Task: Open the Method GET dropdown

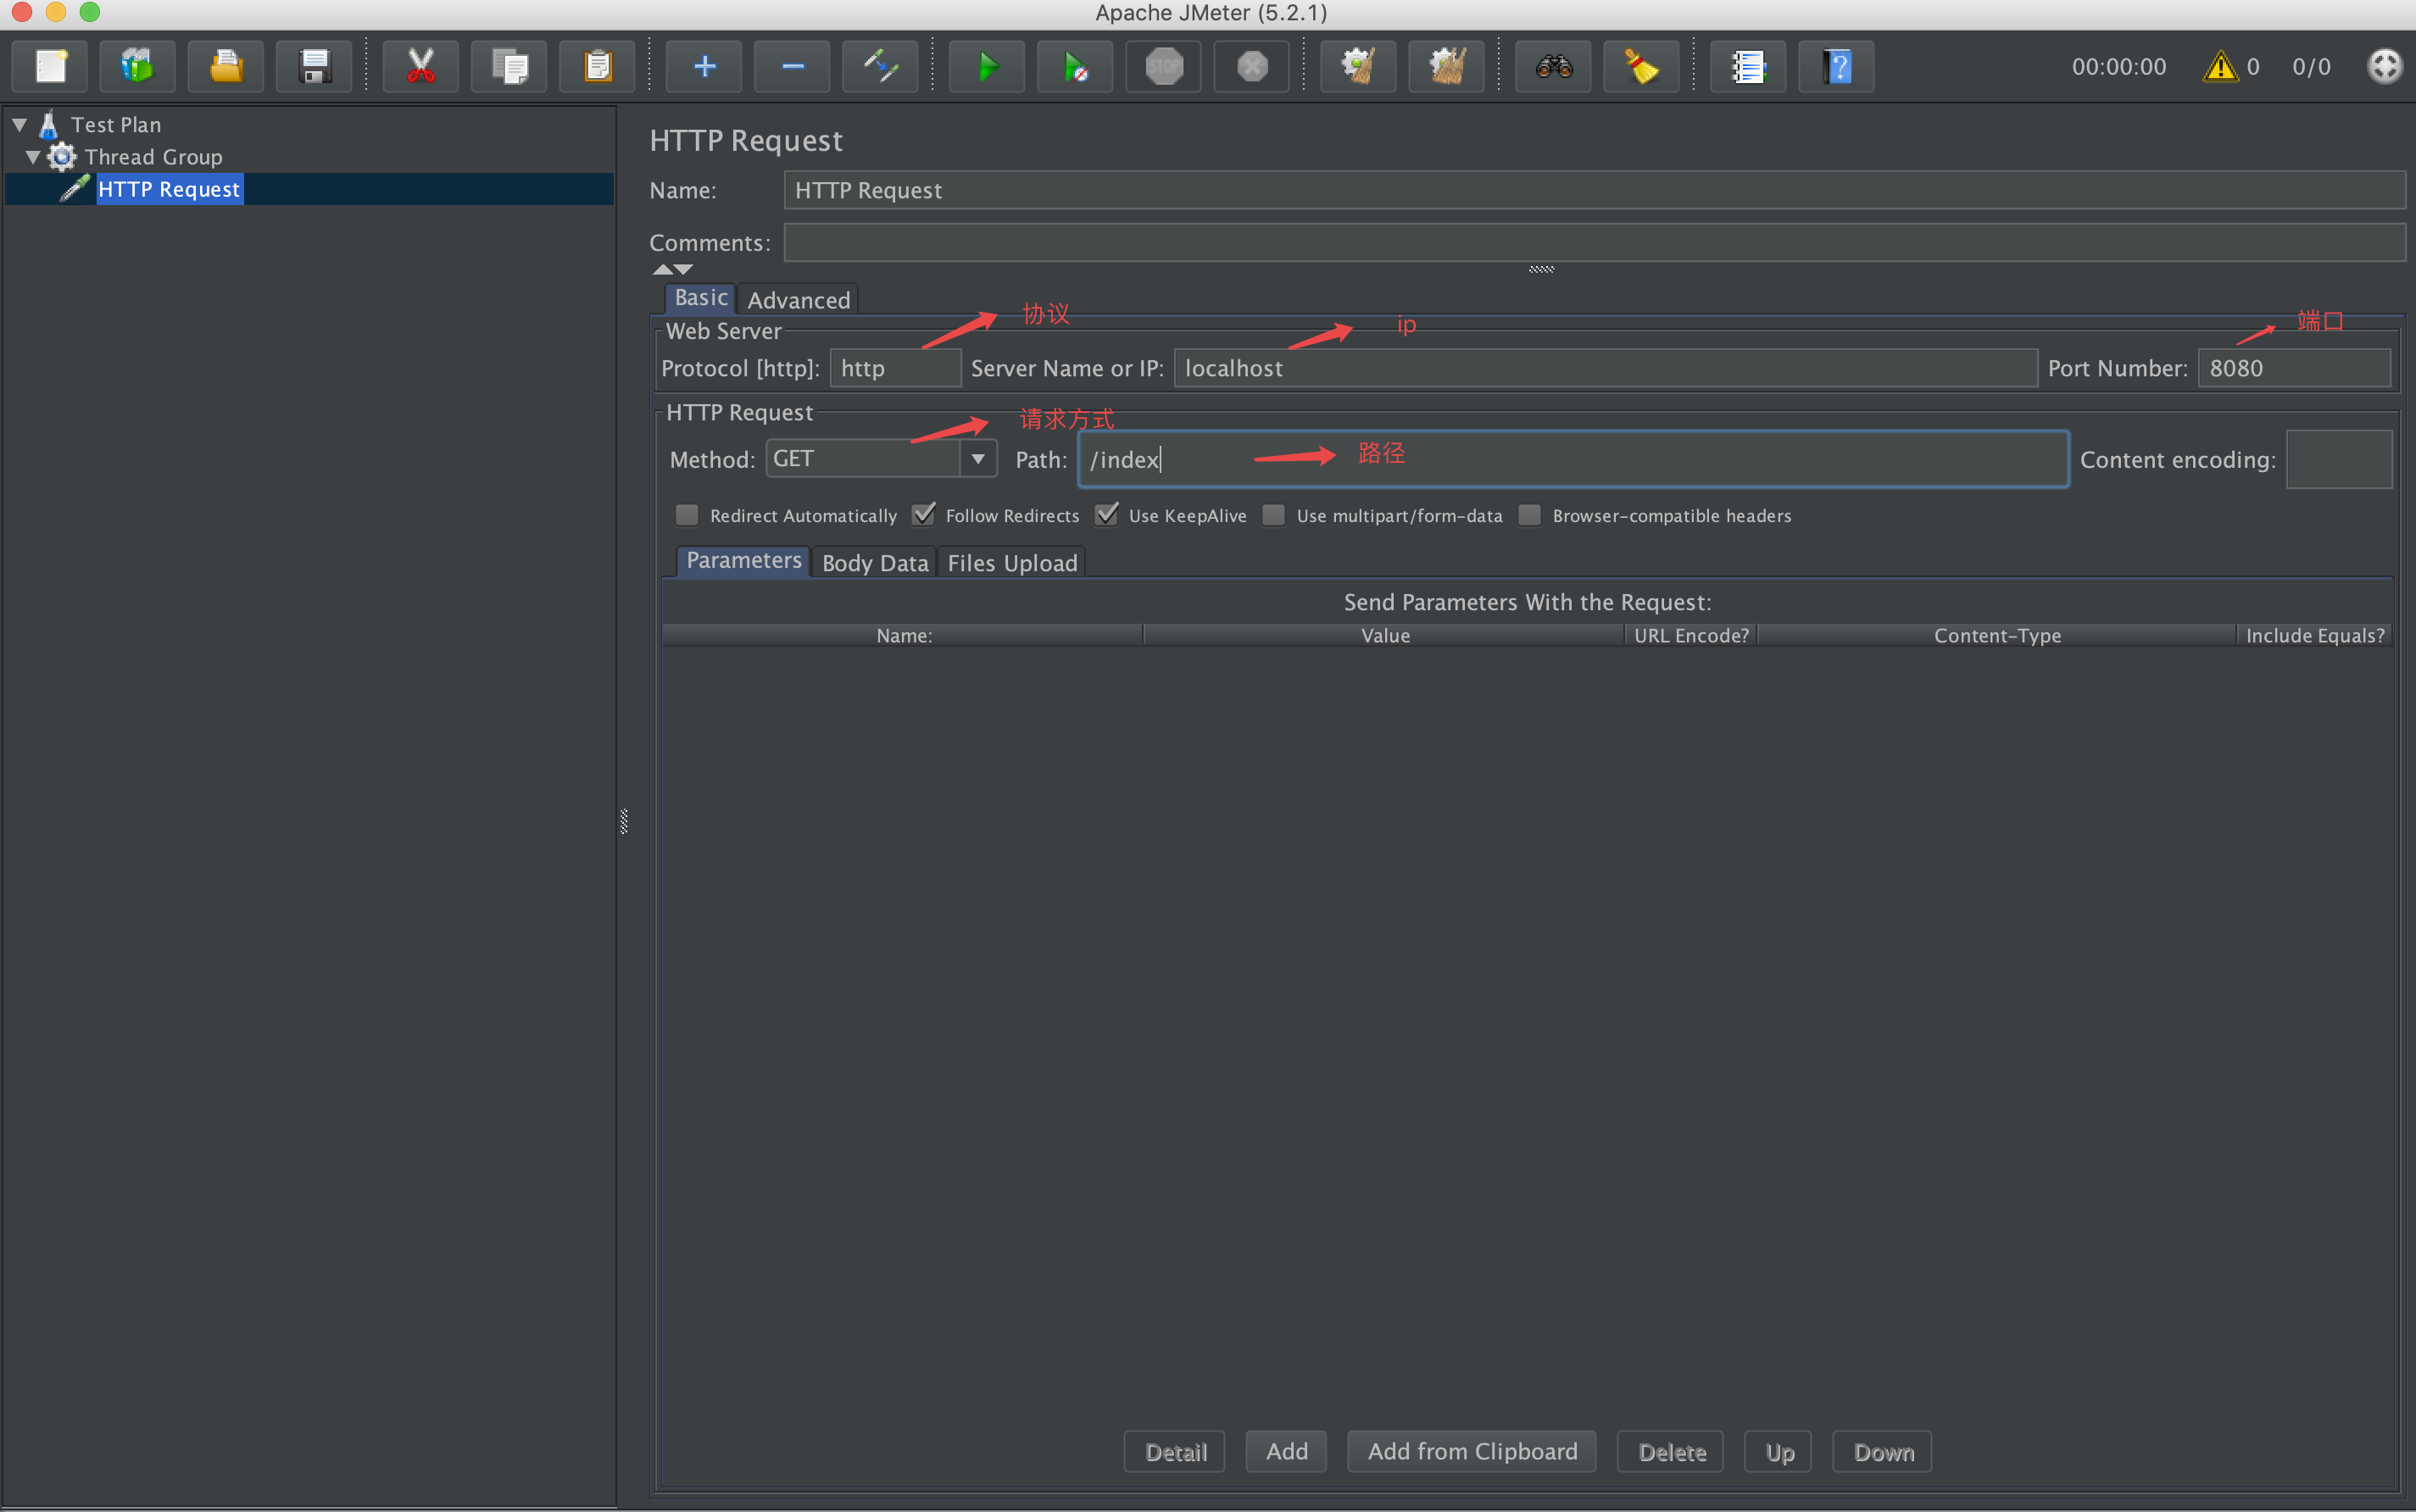Action: tap(977, 459)
